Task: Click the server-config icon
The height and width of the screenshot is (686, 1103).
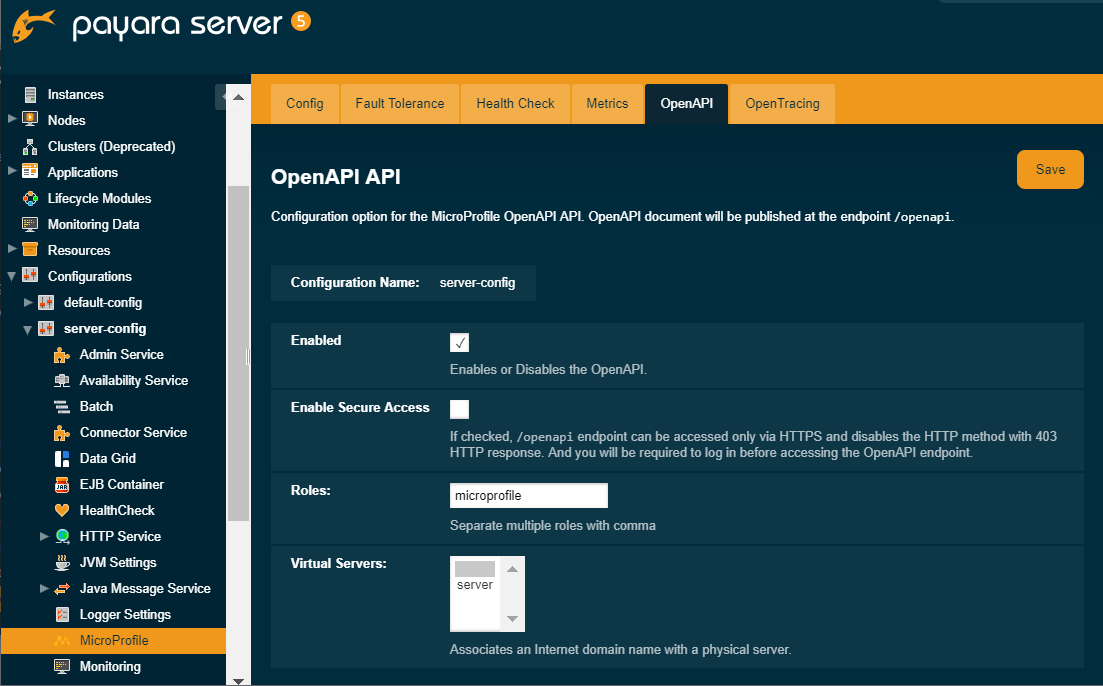Action: click(46, 329)
